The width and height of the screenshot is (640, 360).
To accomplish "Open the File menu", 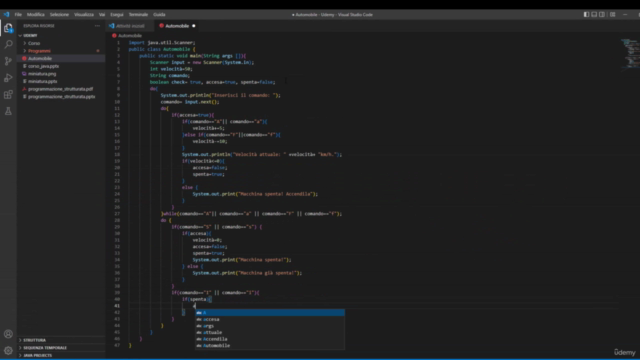I will pyautogui.click(x=18, y=14).
